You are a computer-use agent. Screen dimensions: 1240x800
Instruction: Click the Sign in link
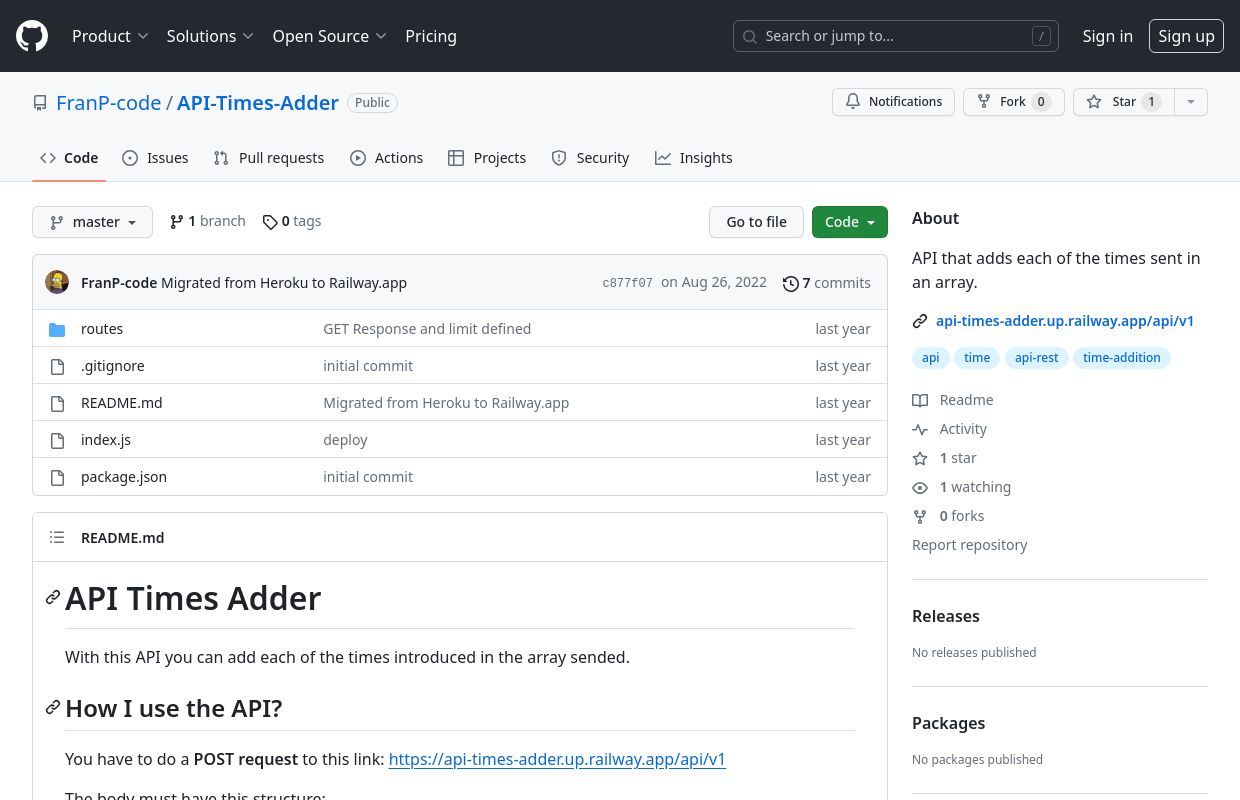pyautogui.click(x=1108, y=36)
